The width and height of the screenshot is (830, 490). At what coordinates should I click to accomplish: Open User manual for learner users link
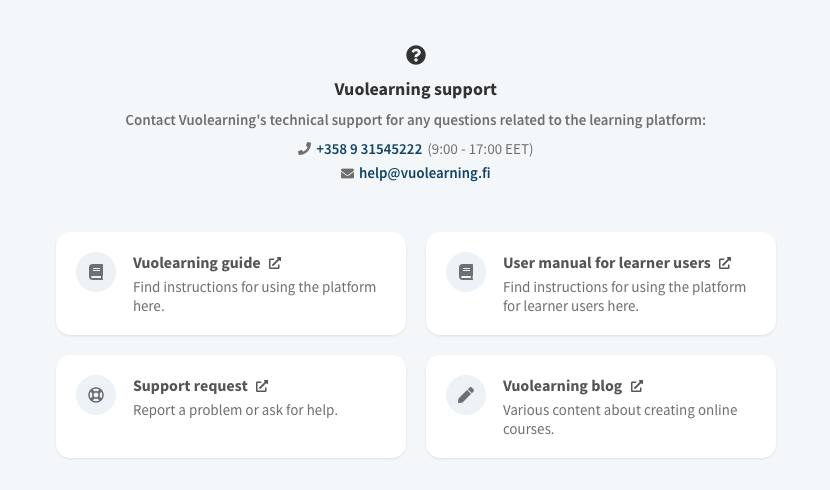coord(606,264)
